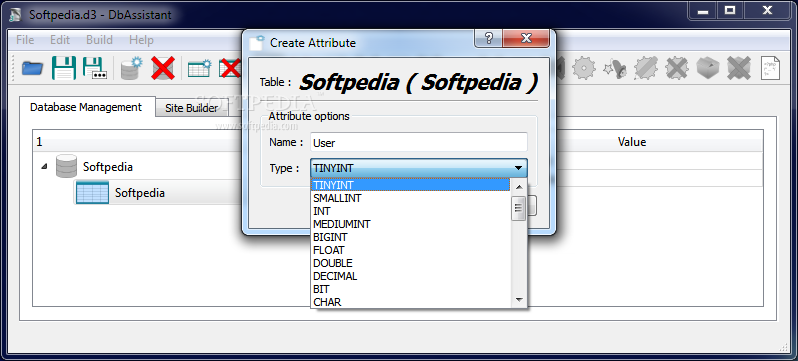Click the grey package box icon
The width and height of the screenshot is (798, 361).
point(708,68)
